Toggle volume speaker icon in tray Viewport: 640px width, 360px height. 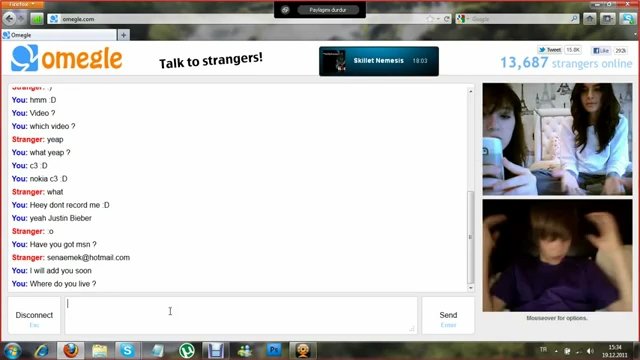pos(590,351)
